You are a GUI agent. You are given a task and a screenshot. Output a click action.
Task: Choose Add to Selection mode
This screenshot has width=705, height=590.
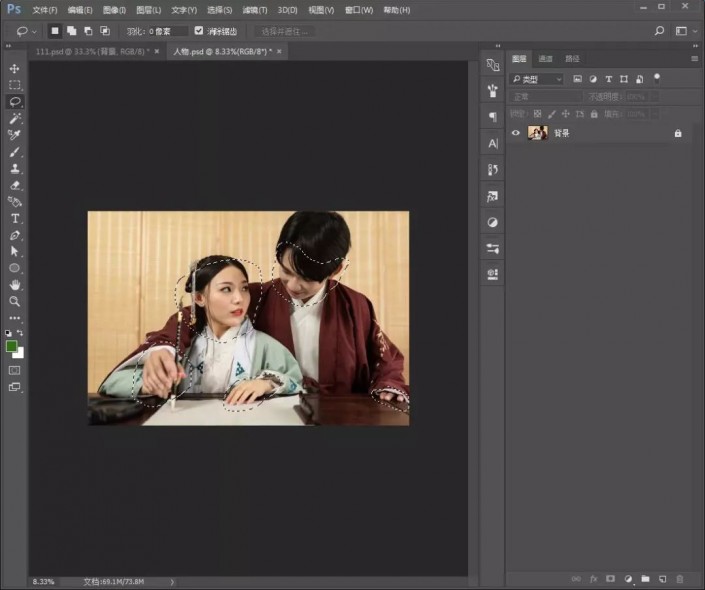coord(71,31)
